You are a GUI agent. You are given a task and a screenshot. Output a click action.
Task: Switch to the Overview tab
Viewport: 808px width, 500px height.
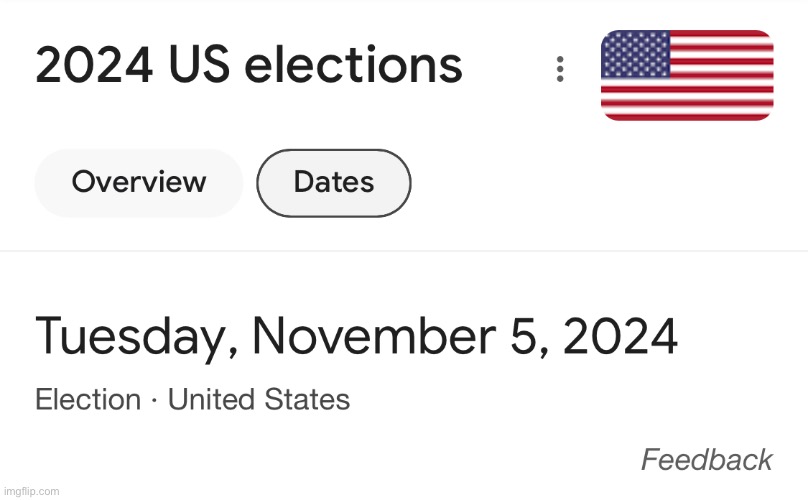pyautogui.click(x=139, y=183)
